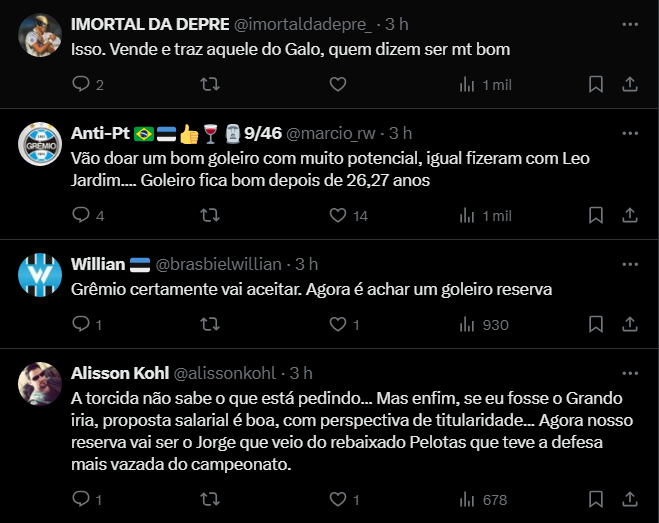This screenshot has height=523, width=659.
Task: Click Willian's profile avatar
Action: [42, 275]
